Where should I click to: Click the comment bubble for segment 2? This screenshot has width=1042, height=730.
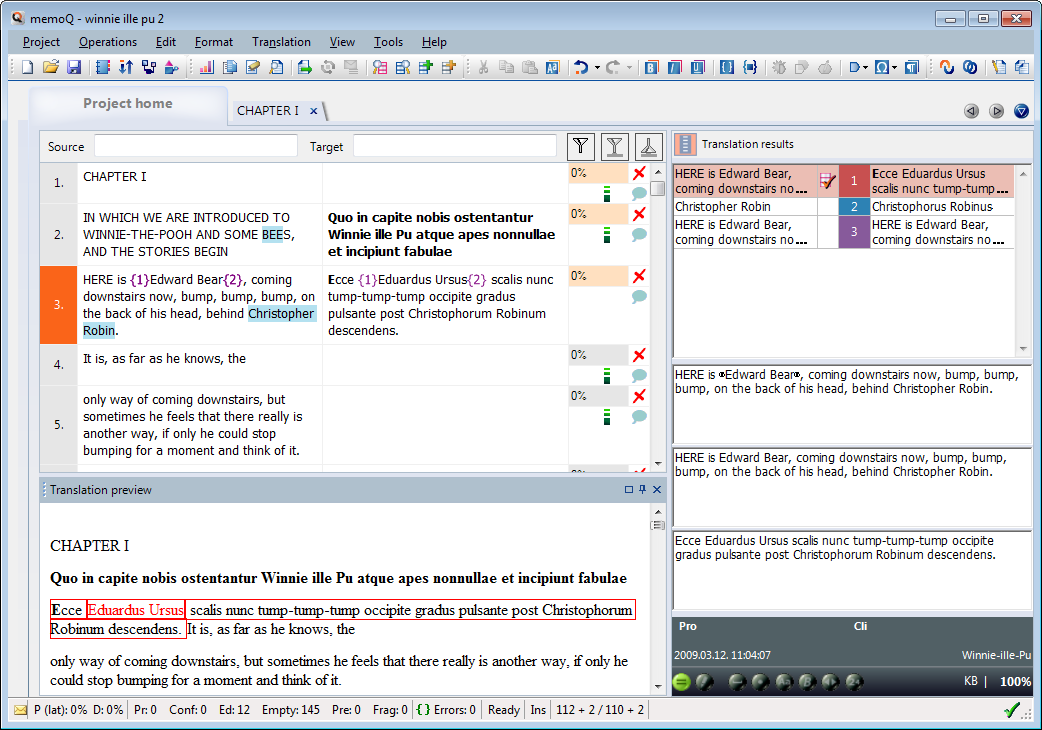pyautogui.click(x=639, y=234)
